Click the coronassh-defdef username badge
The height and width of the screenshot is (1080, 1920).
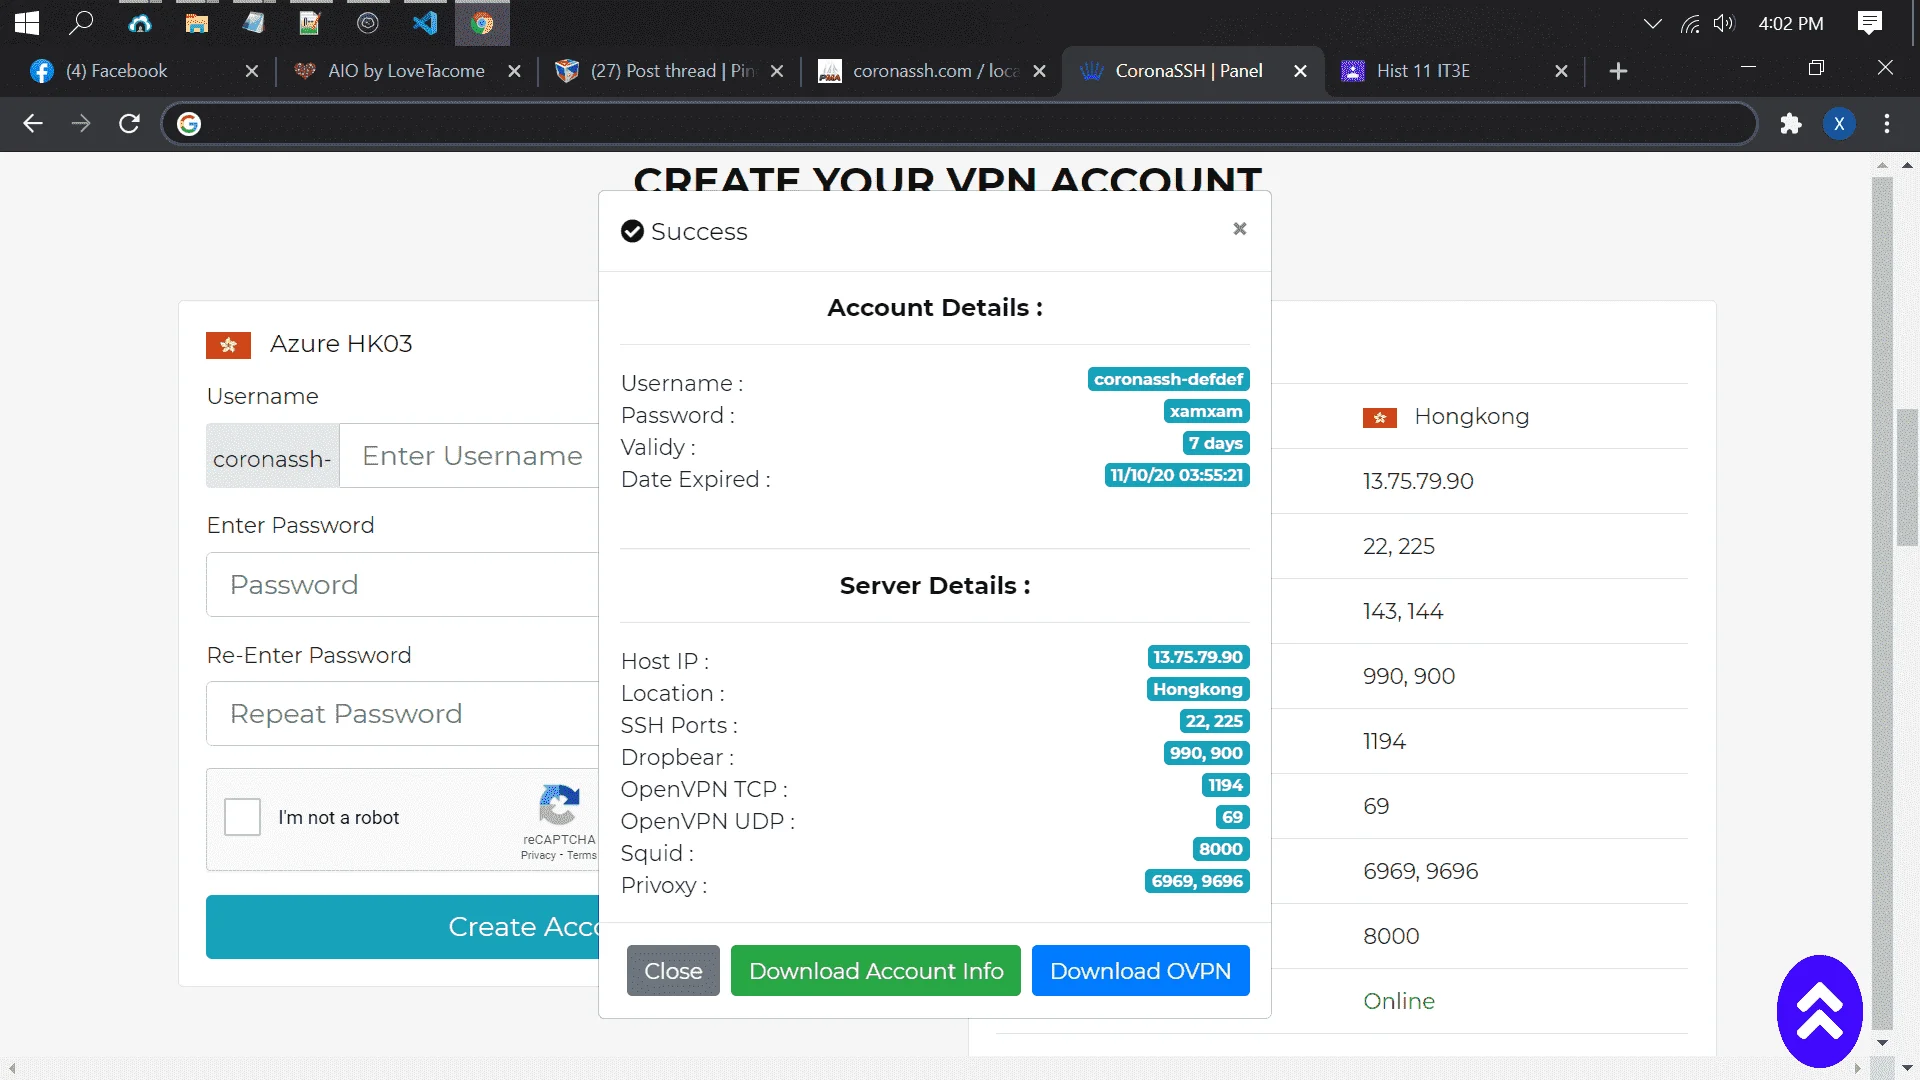[1168, 380]
